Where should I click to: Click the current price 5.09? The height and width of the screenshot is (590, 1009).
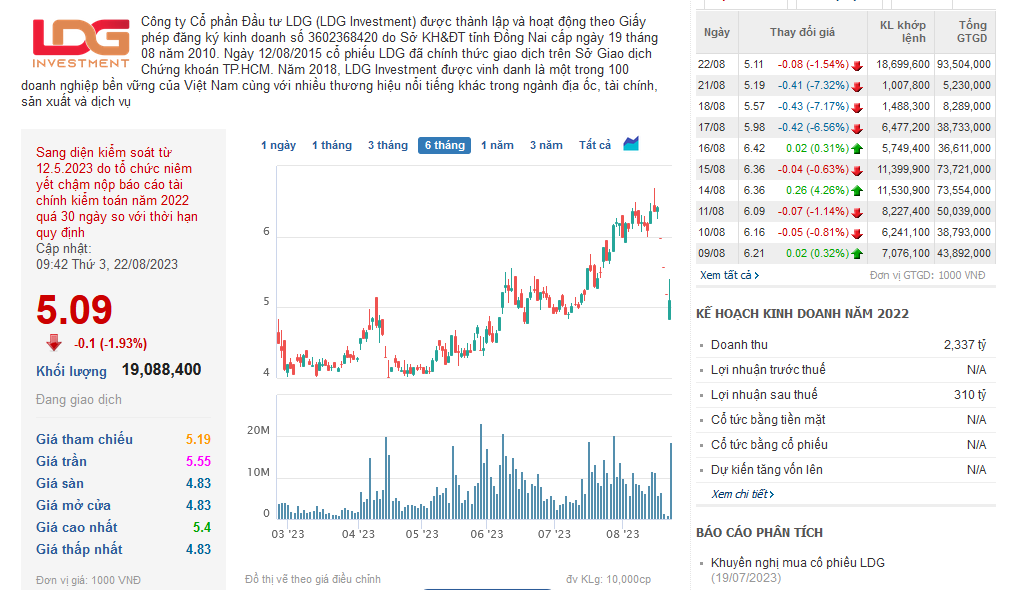74,309
